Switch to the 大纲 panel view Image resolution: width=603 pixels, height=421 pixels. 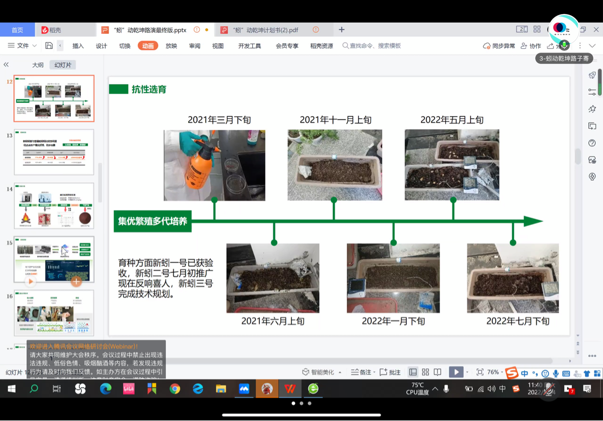(38, 65)
